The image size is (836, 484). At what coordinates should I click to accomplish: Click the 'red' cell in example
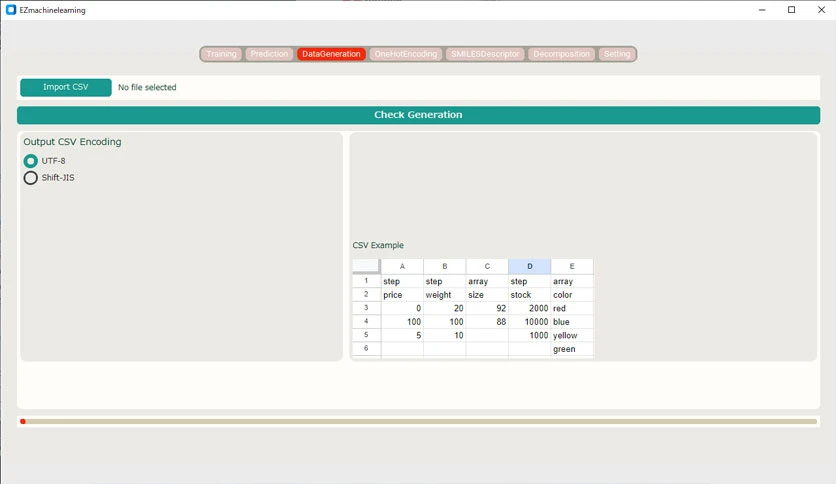click(572, 308)
